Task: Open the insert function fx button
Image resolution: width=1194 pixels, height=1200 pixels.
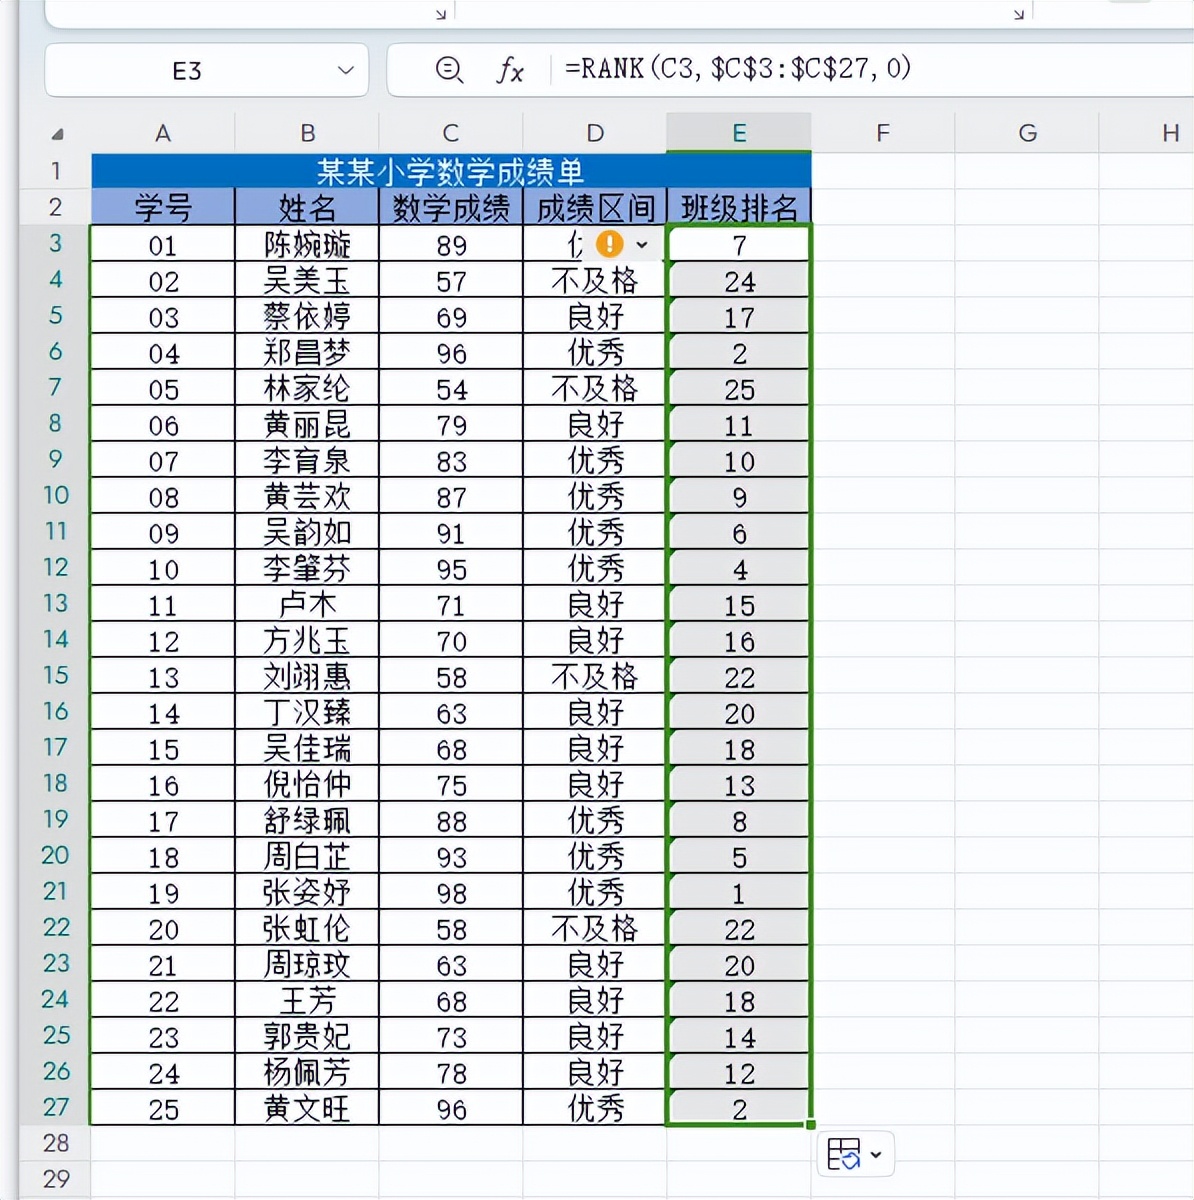Action: pyautogui.click(x=510, y=70)
